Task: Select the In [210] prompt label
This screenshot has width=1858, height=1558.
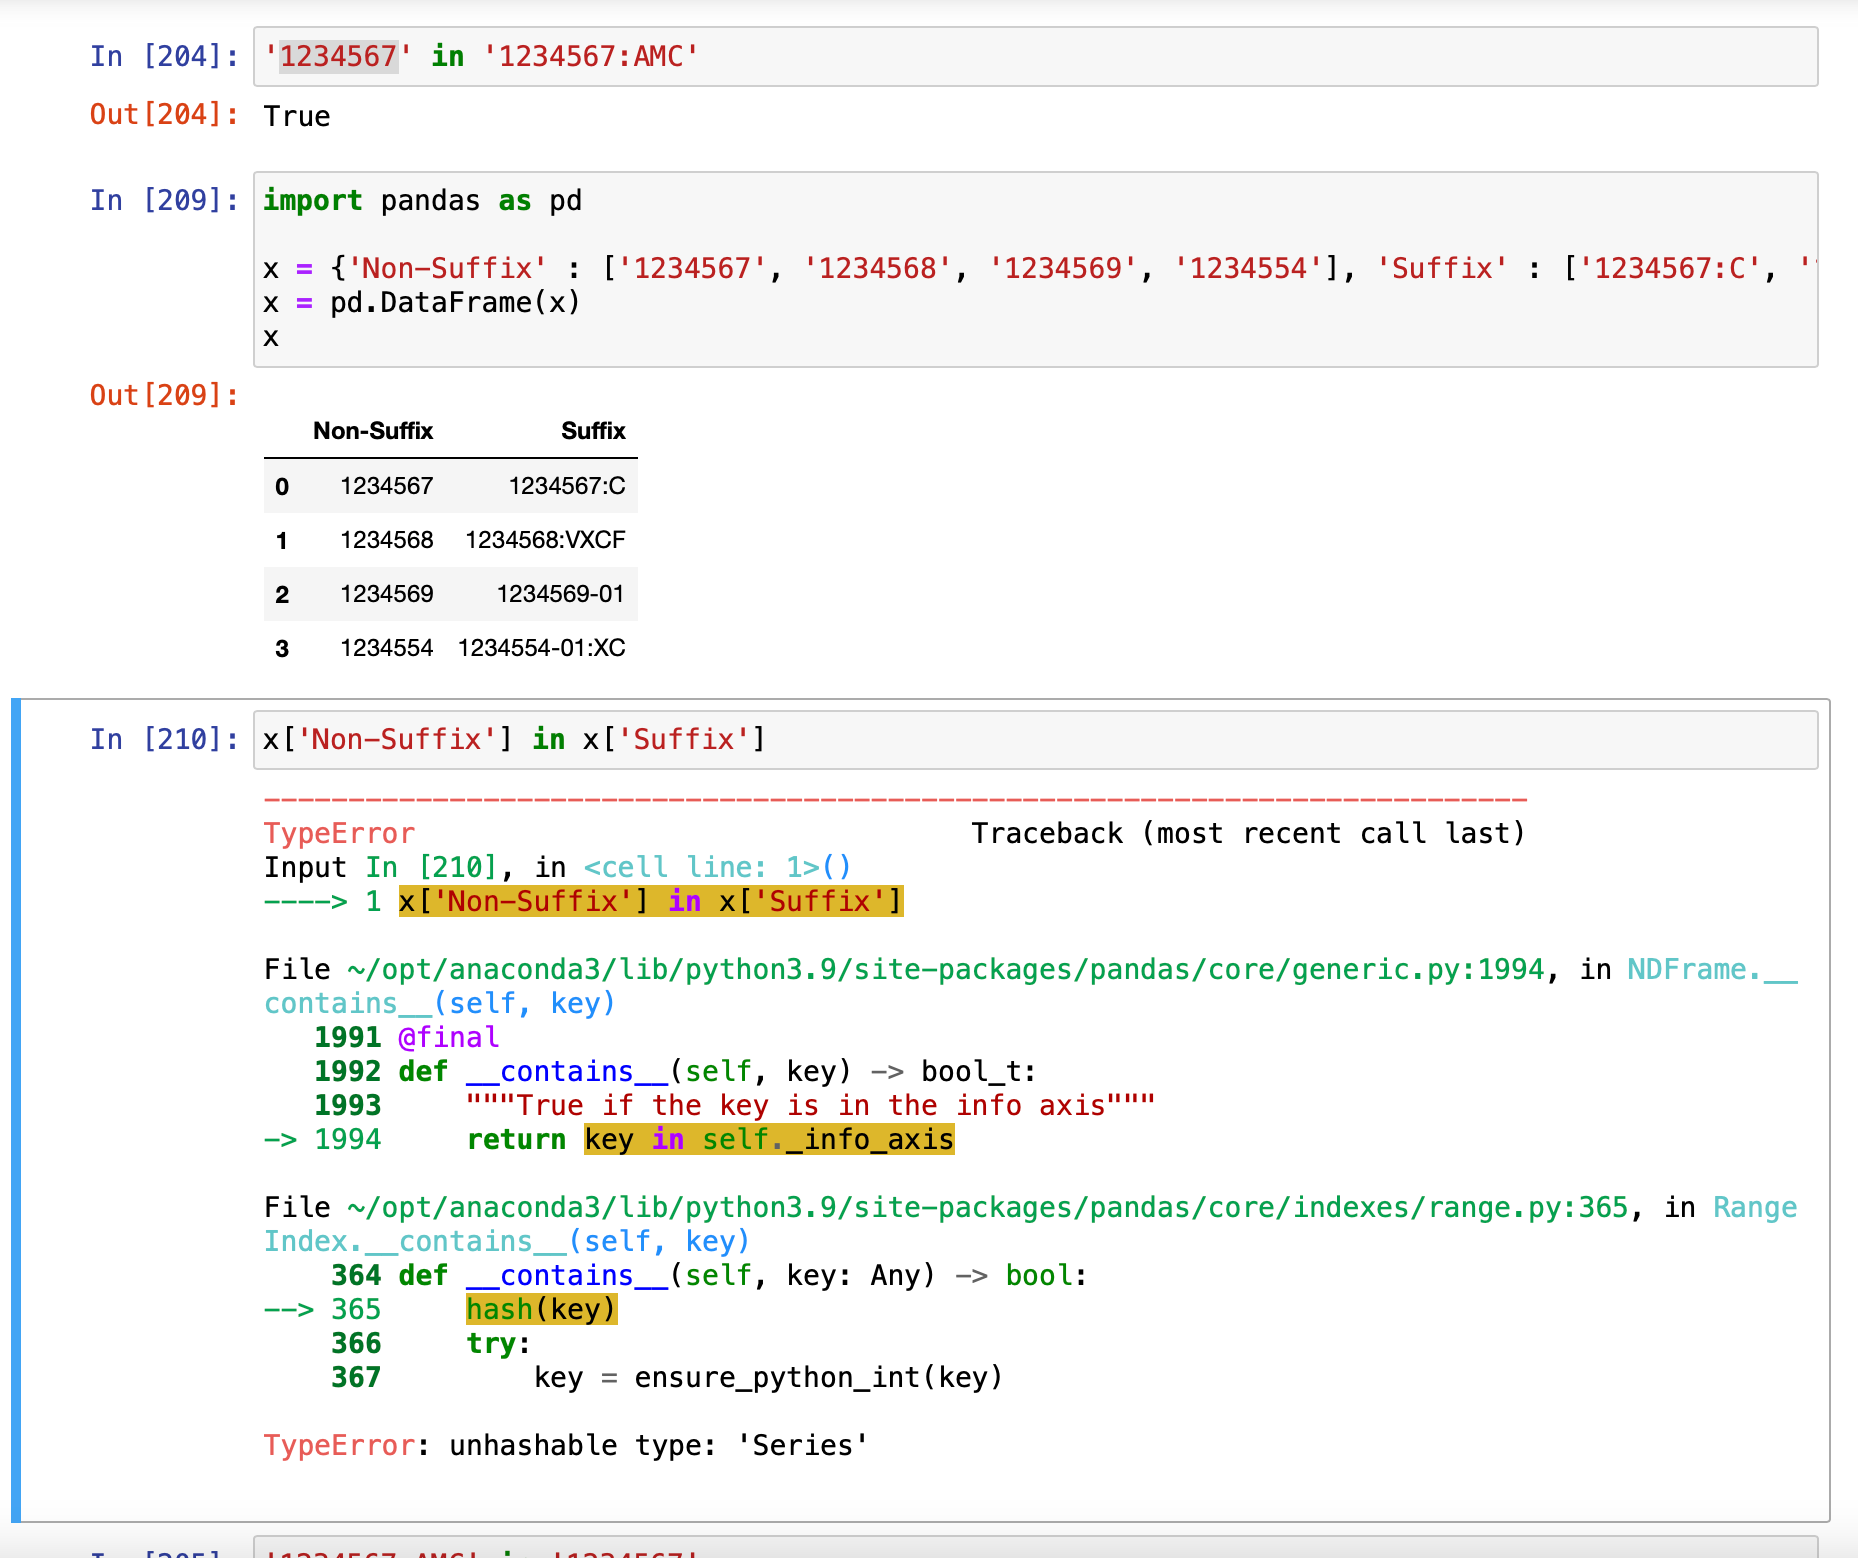Action: pyautogui.click(x=165, y=739)
